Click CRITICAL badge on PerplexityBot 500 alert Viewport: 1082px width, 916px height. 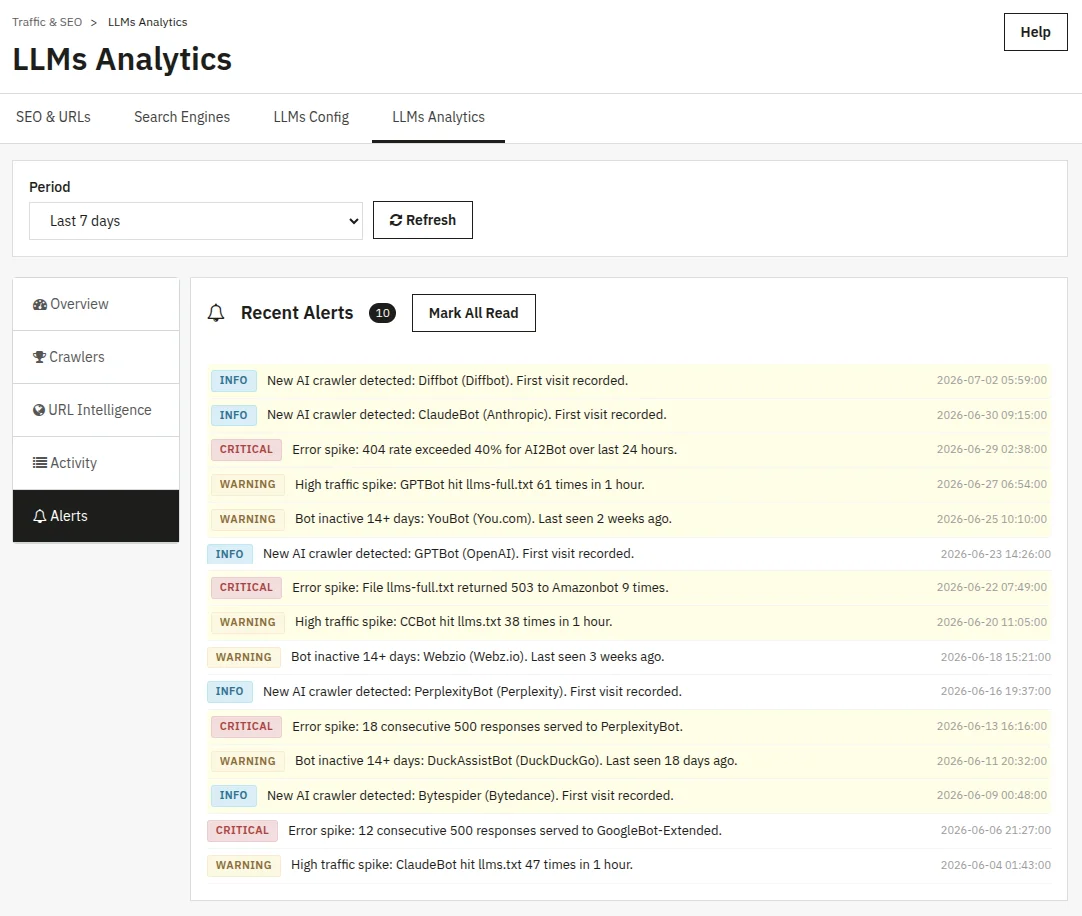pyautogui.click(x=246, y=726)
